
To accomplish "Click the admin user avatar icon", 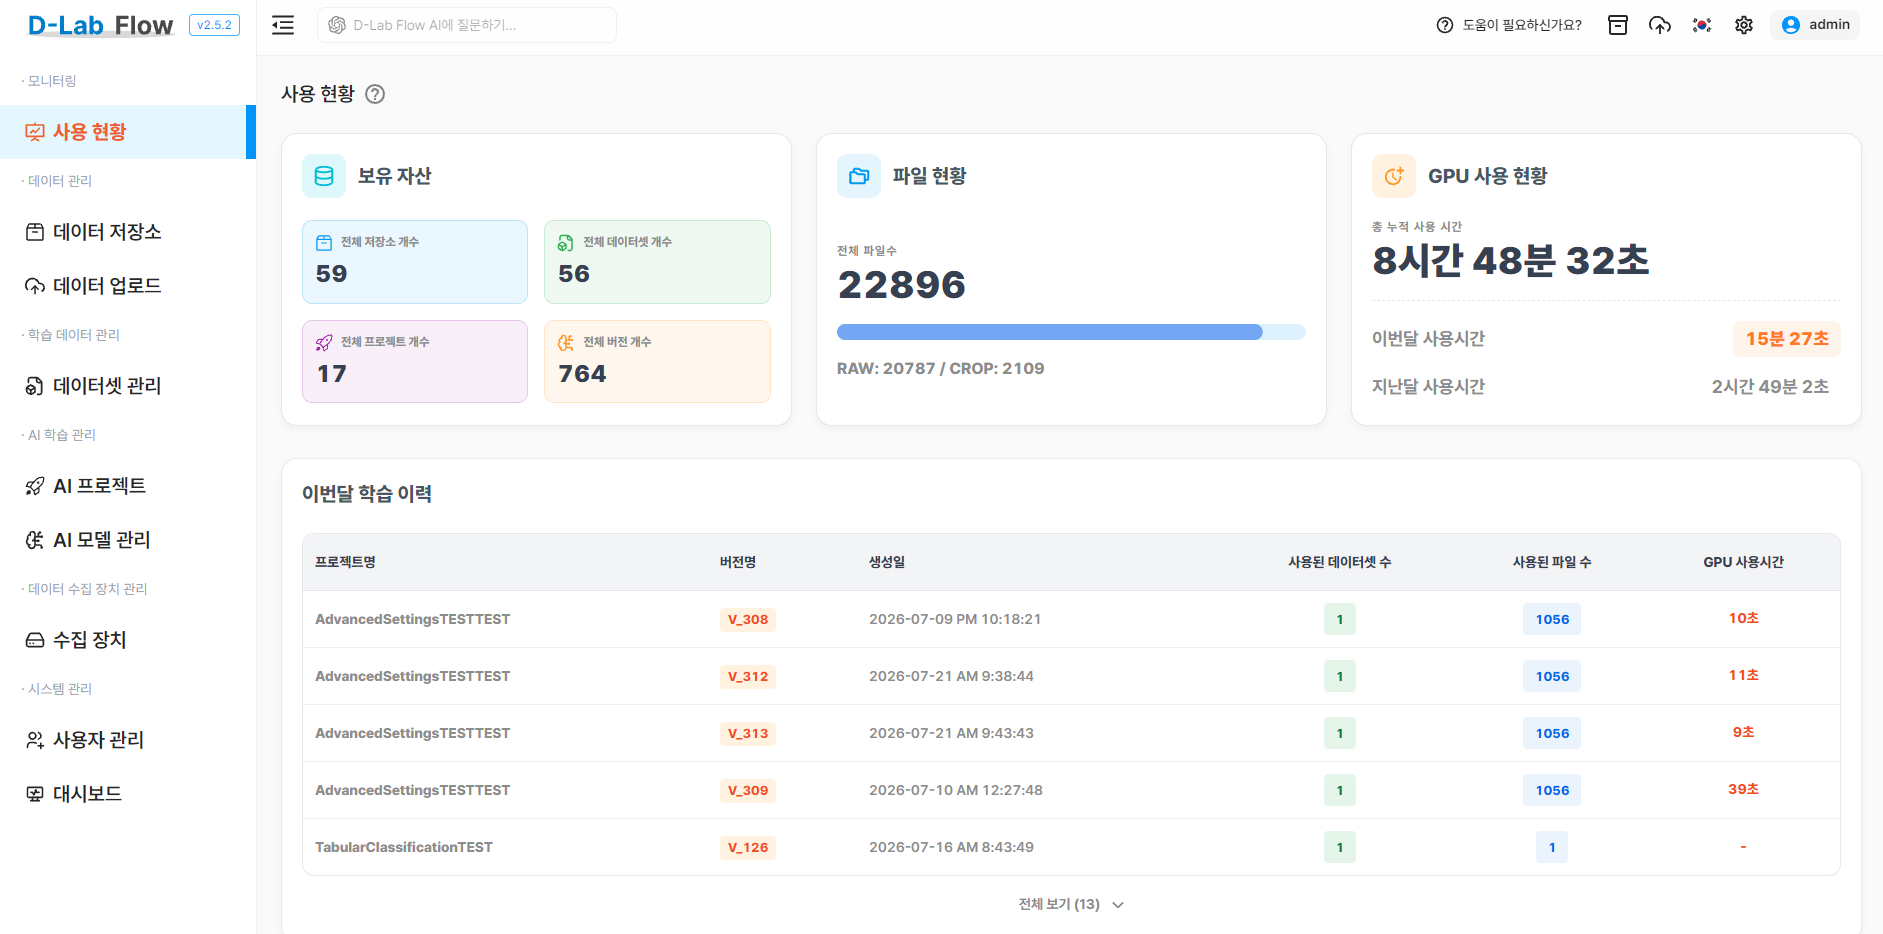I will tap(1791, 25).
